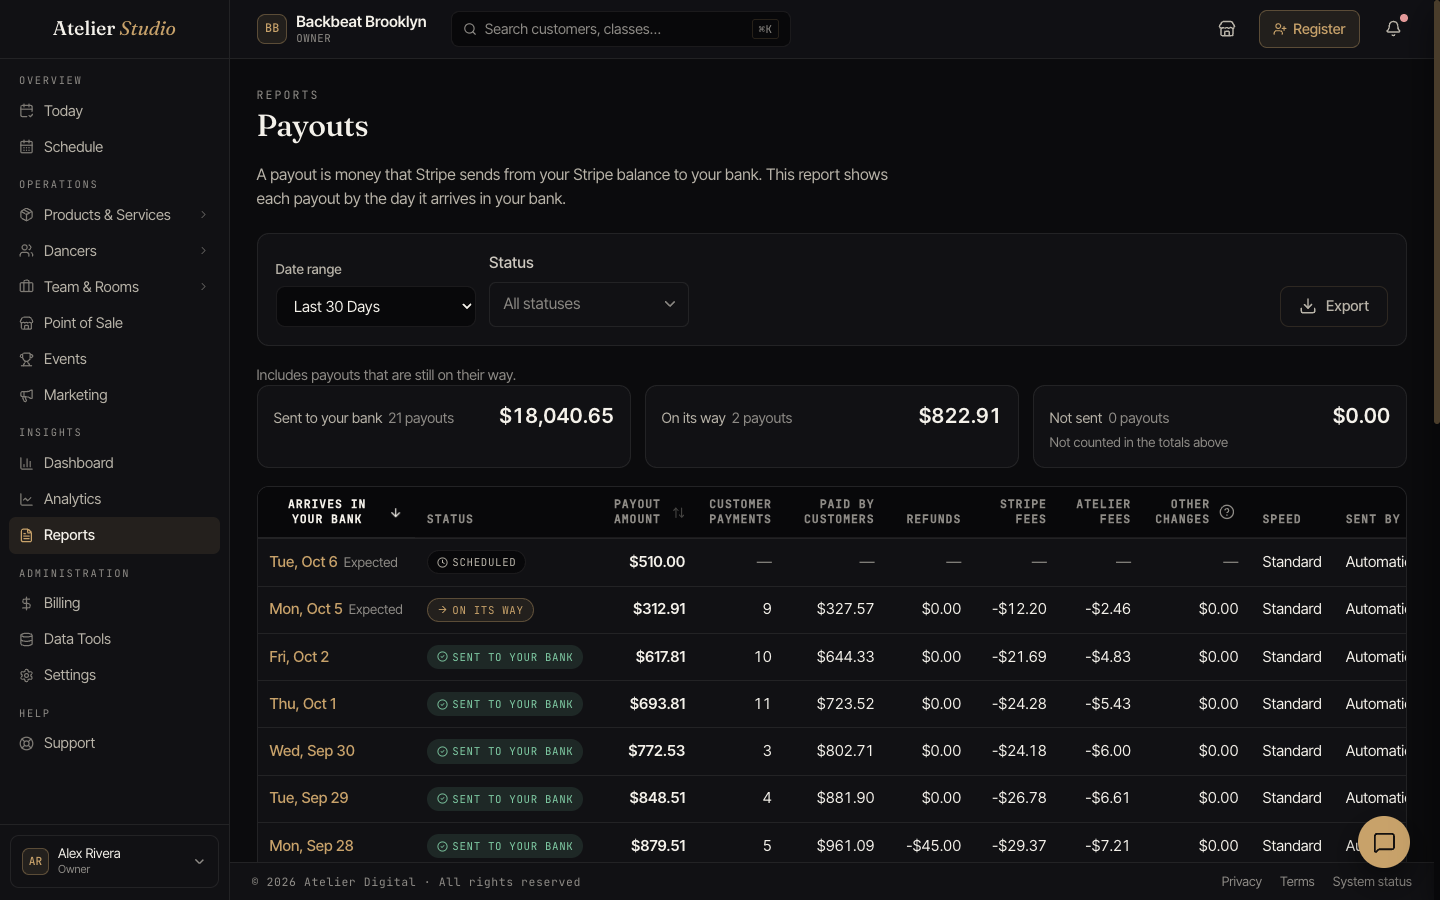The height and width of the screenshot is (900, 1440).
Task: Open the All statuses dropdown
Action: (588, 304)
